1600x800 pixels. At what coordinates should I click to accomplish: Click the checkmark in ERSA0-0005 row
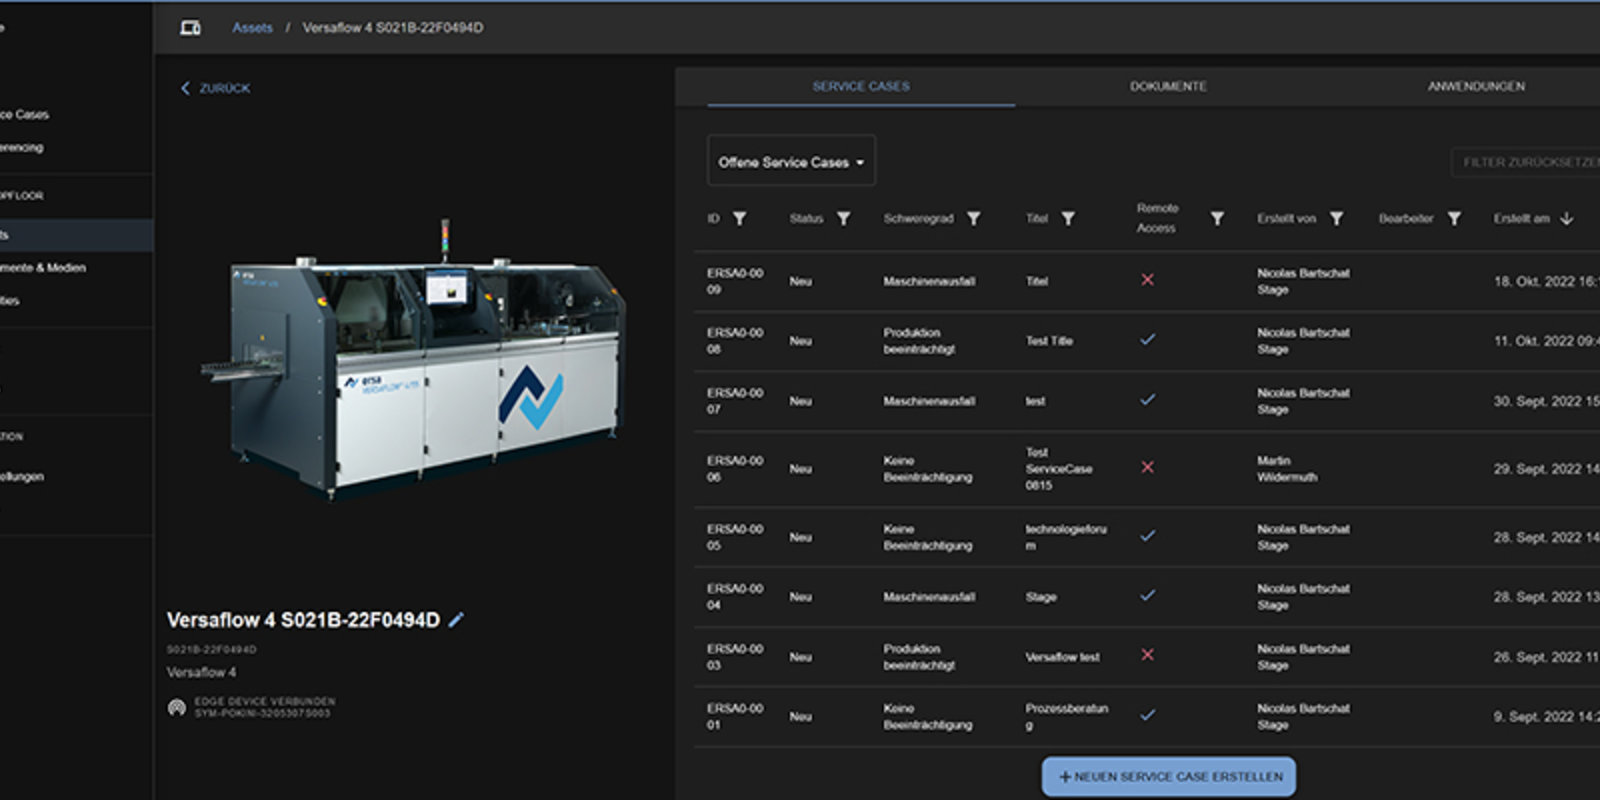[1147, 536]
